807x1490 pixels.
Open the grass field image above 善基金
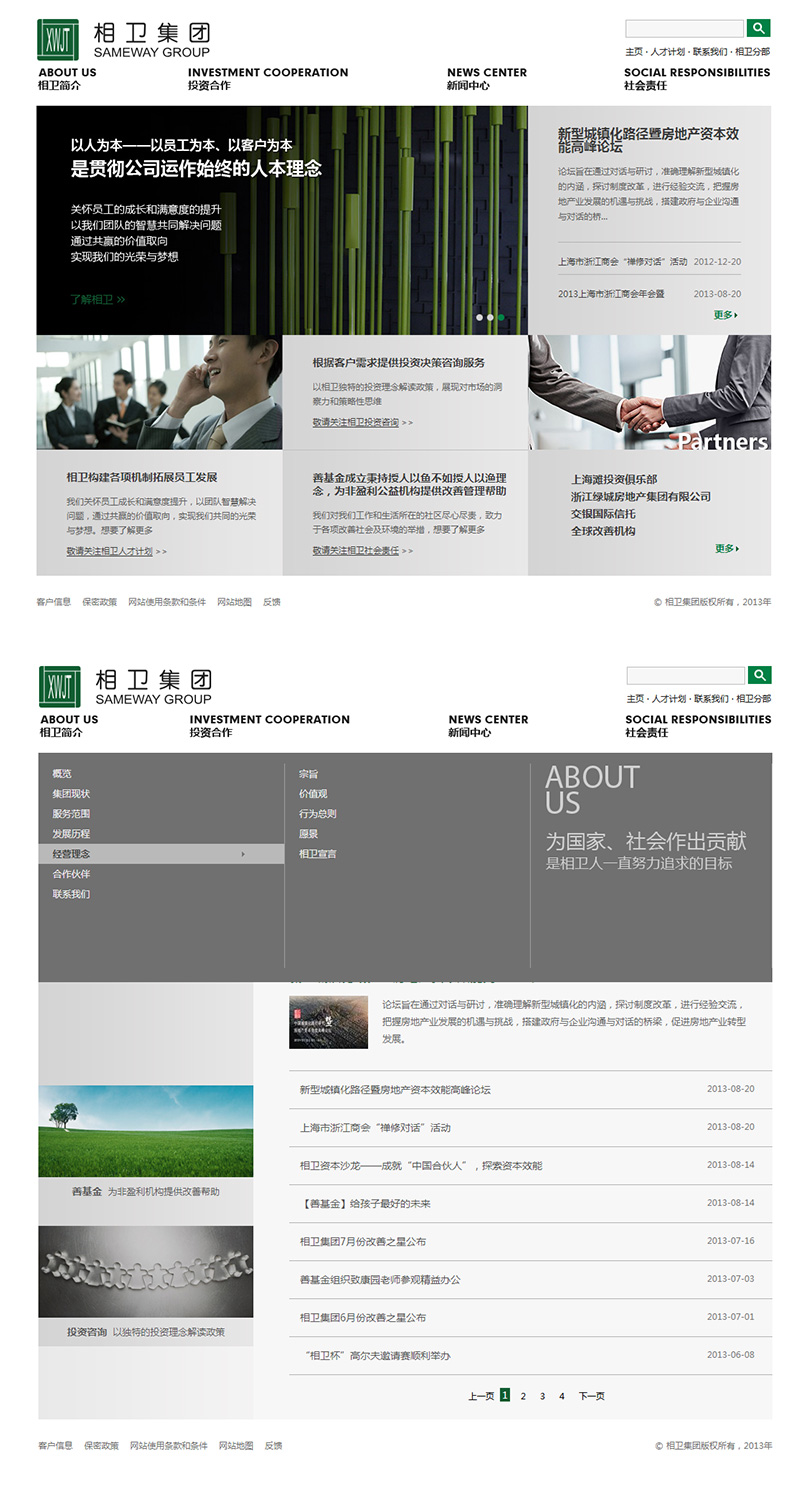146,1130
